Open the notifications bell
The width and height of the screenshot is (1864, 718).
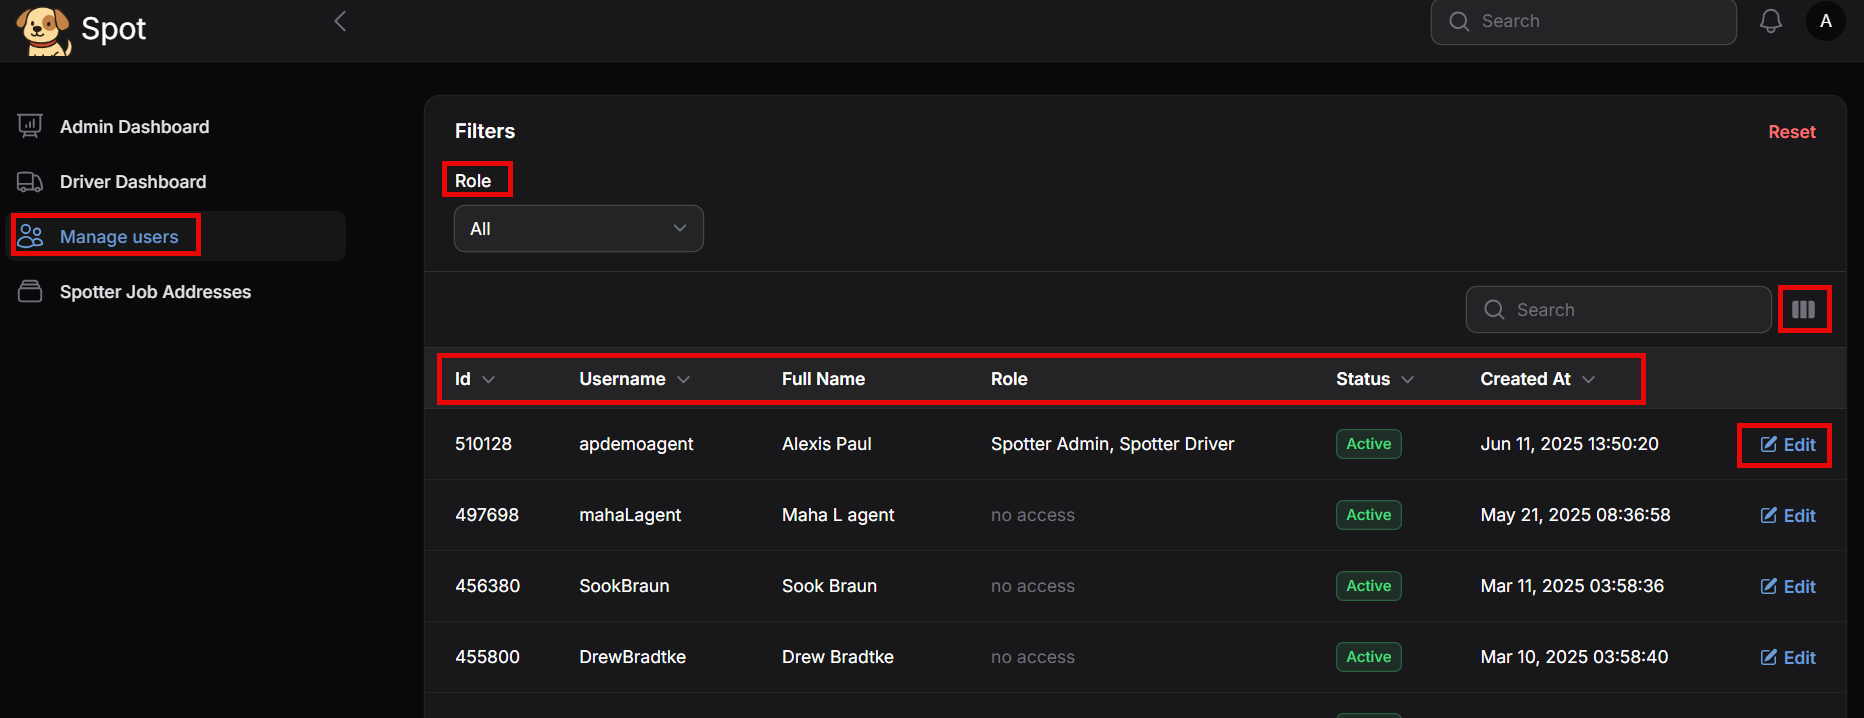click(x=1771, y=21)
